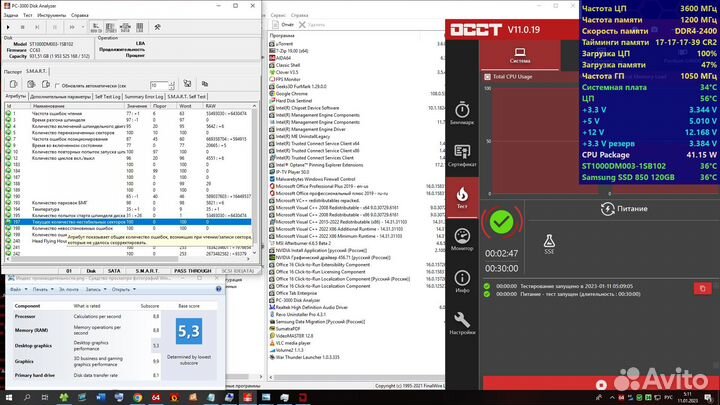Open Windows taskbar search

click(27, 398)
